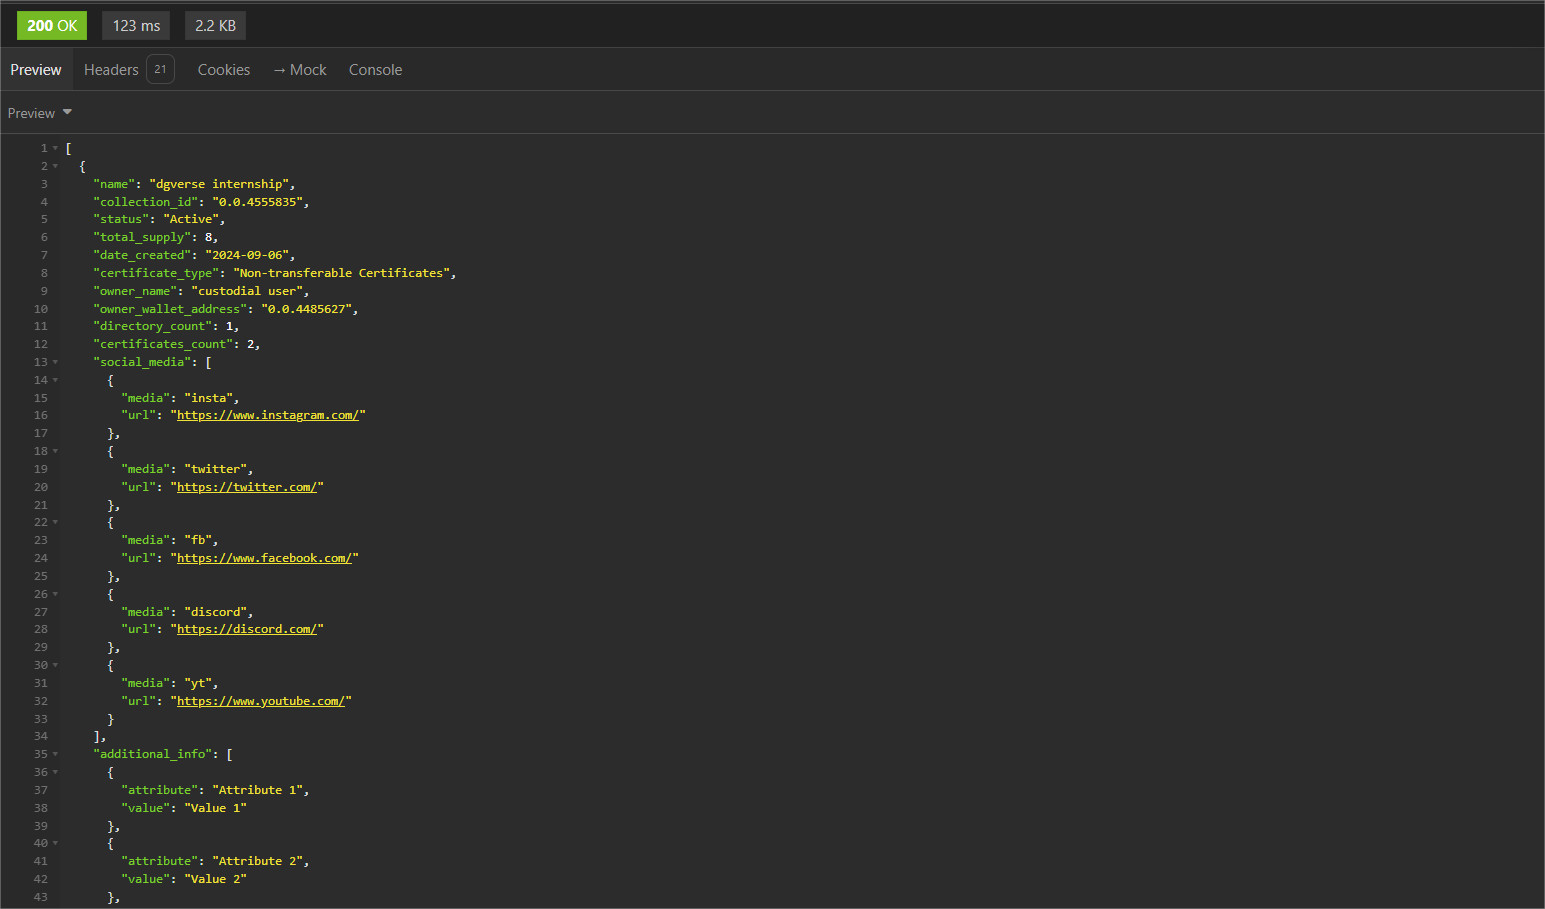The height and width of the screenshot is (909, 1545).
Task: Open the Mock tab
Action: pyautogui.click(x=307, y=69)
